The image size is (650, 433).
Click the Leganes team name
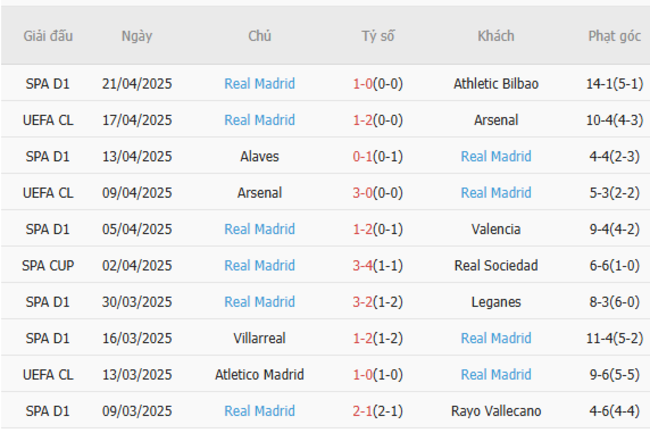(x=496, y=302)
